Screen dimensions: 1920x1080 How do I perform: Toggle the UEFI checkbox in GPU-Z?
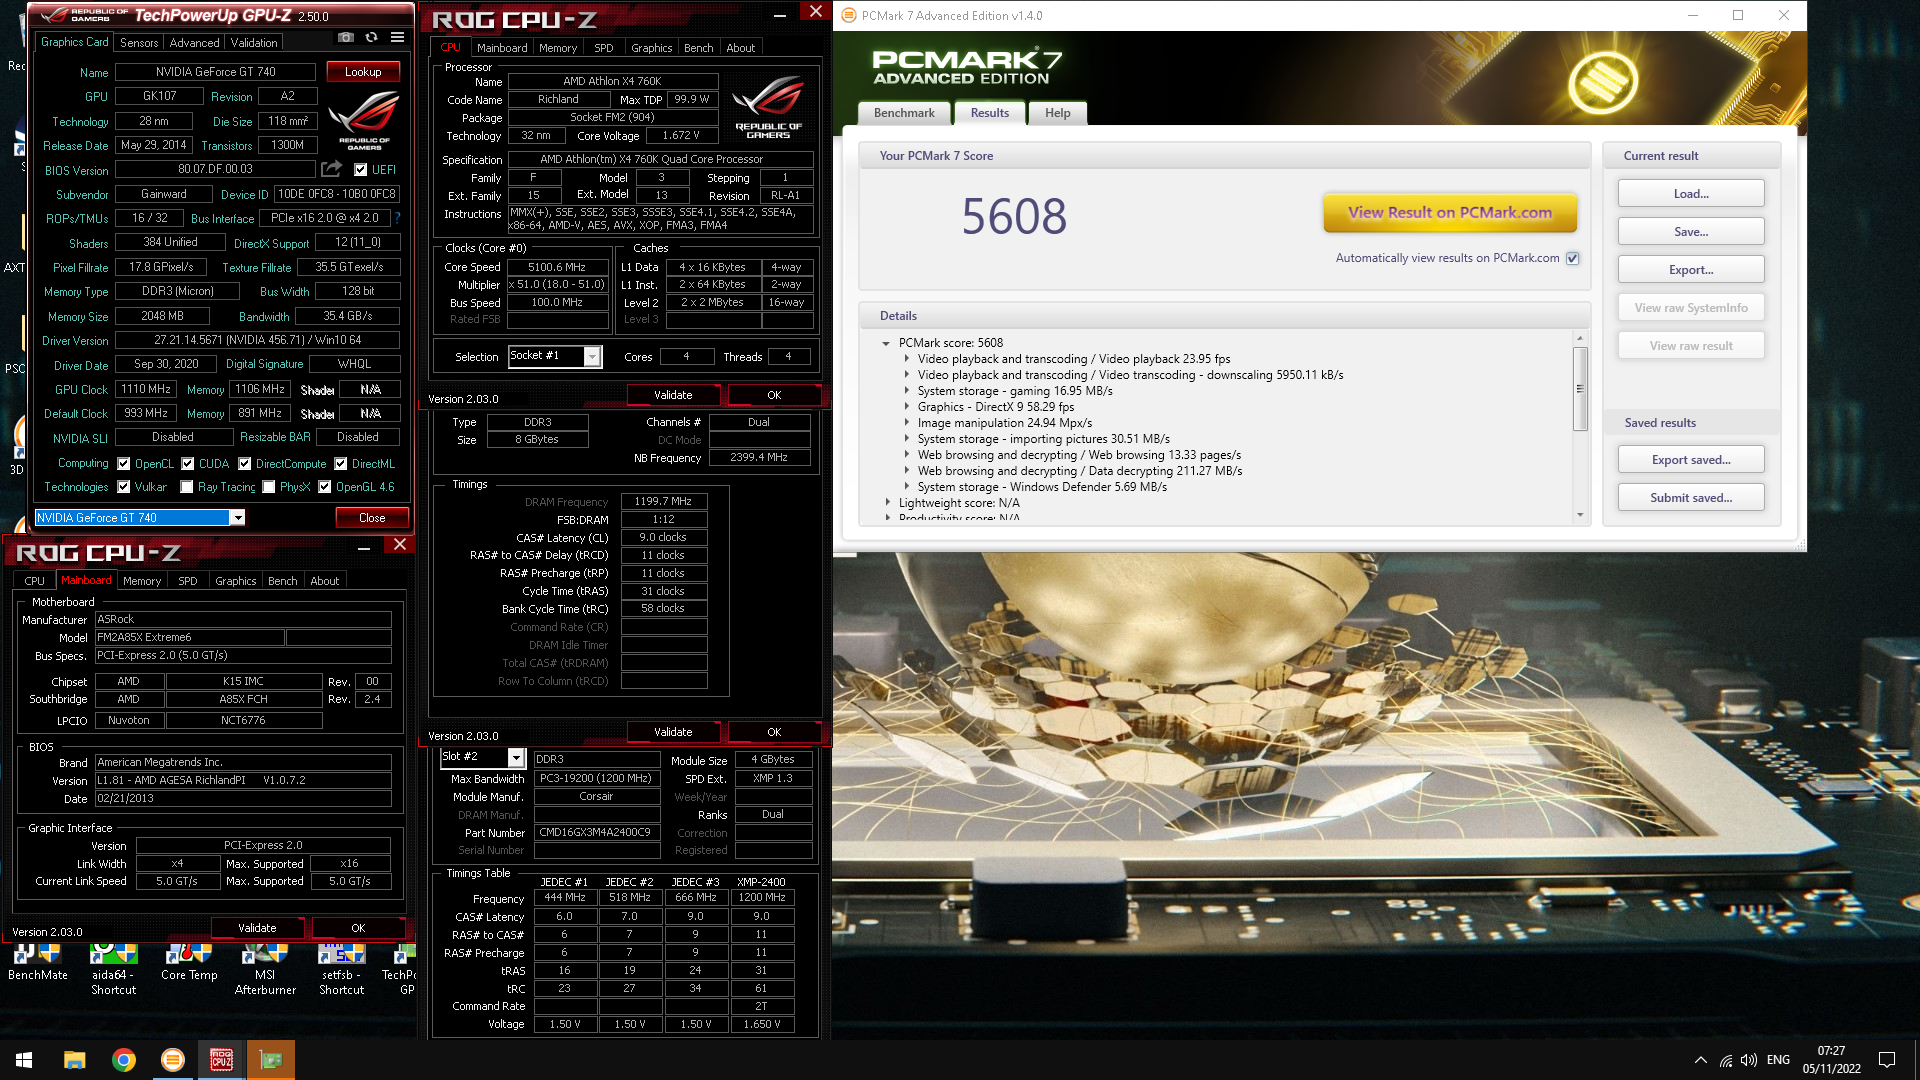pos(361,170)
